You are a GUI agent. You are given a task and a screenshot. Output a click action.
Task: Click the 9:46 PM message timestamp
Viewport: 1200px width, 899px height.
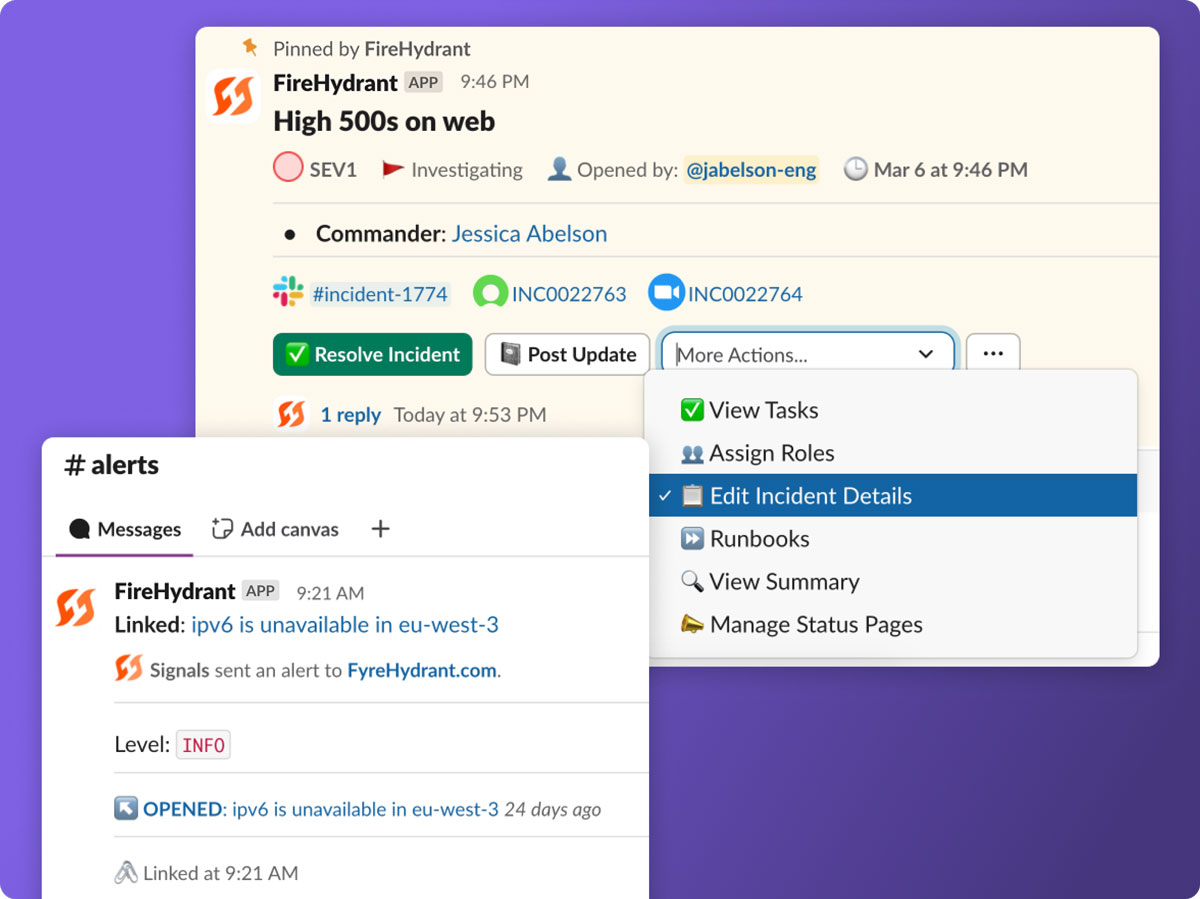495,82
